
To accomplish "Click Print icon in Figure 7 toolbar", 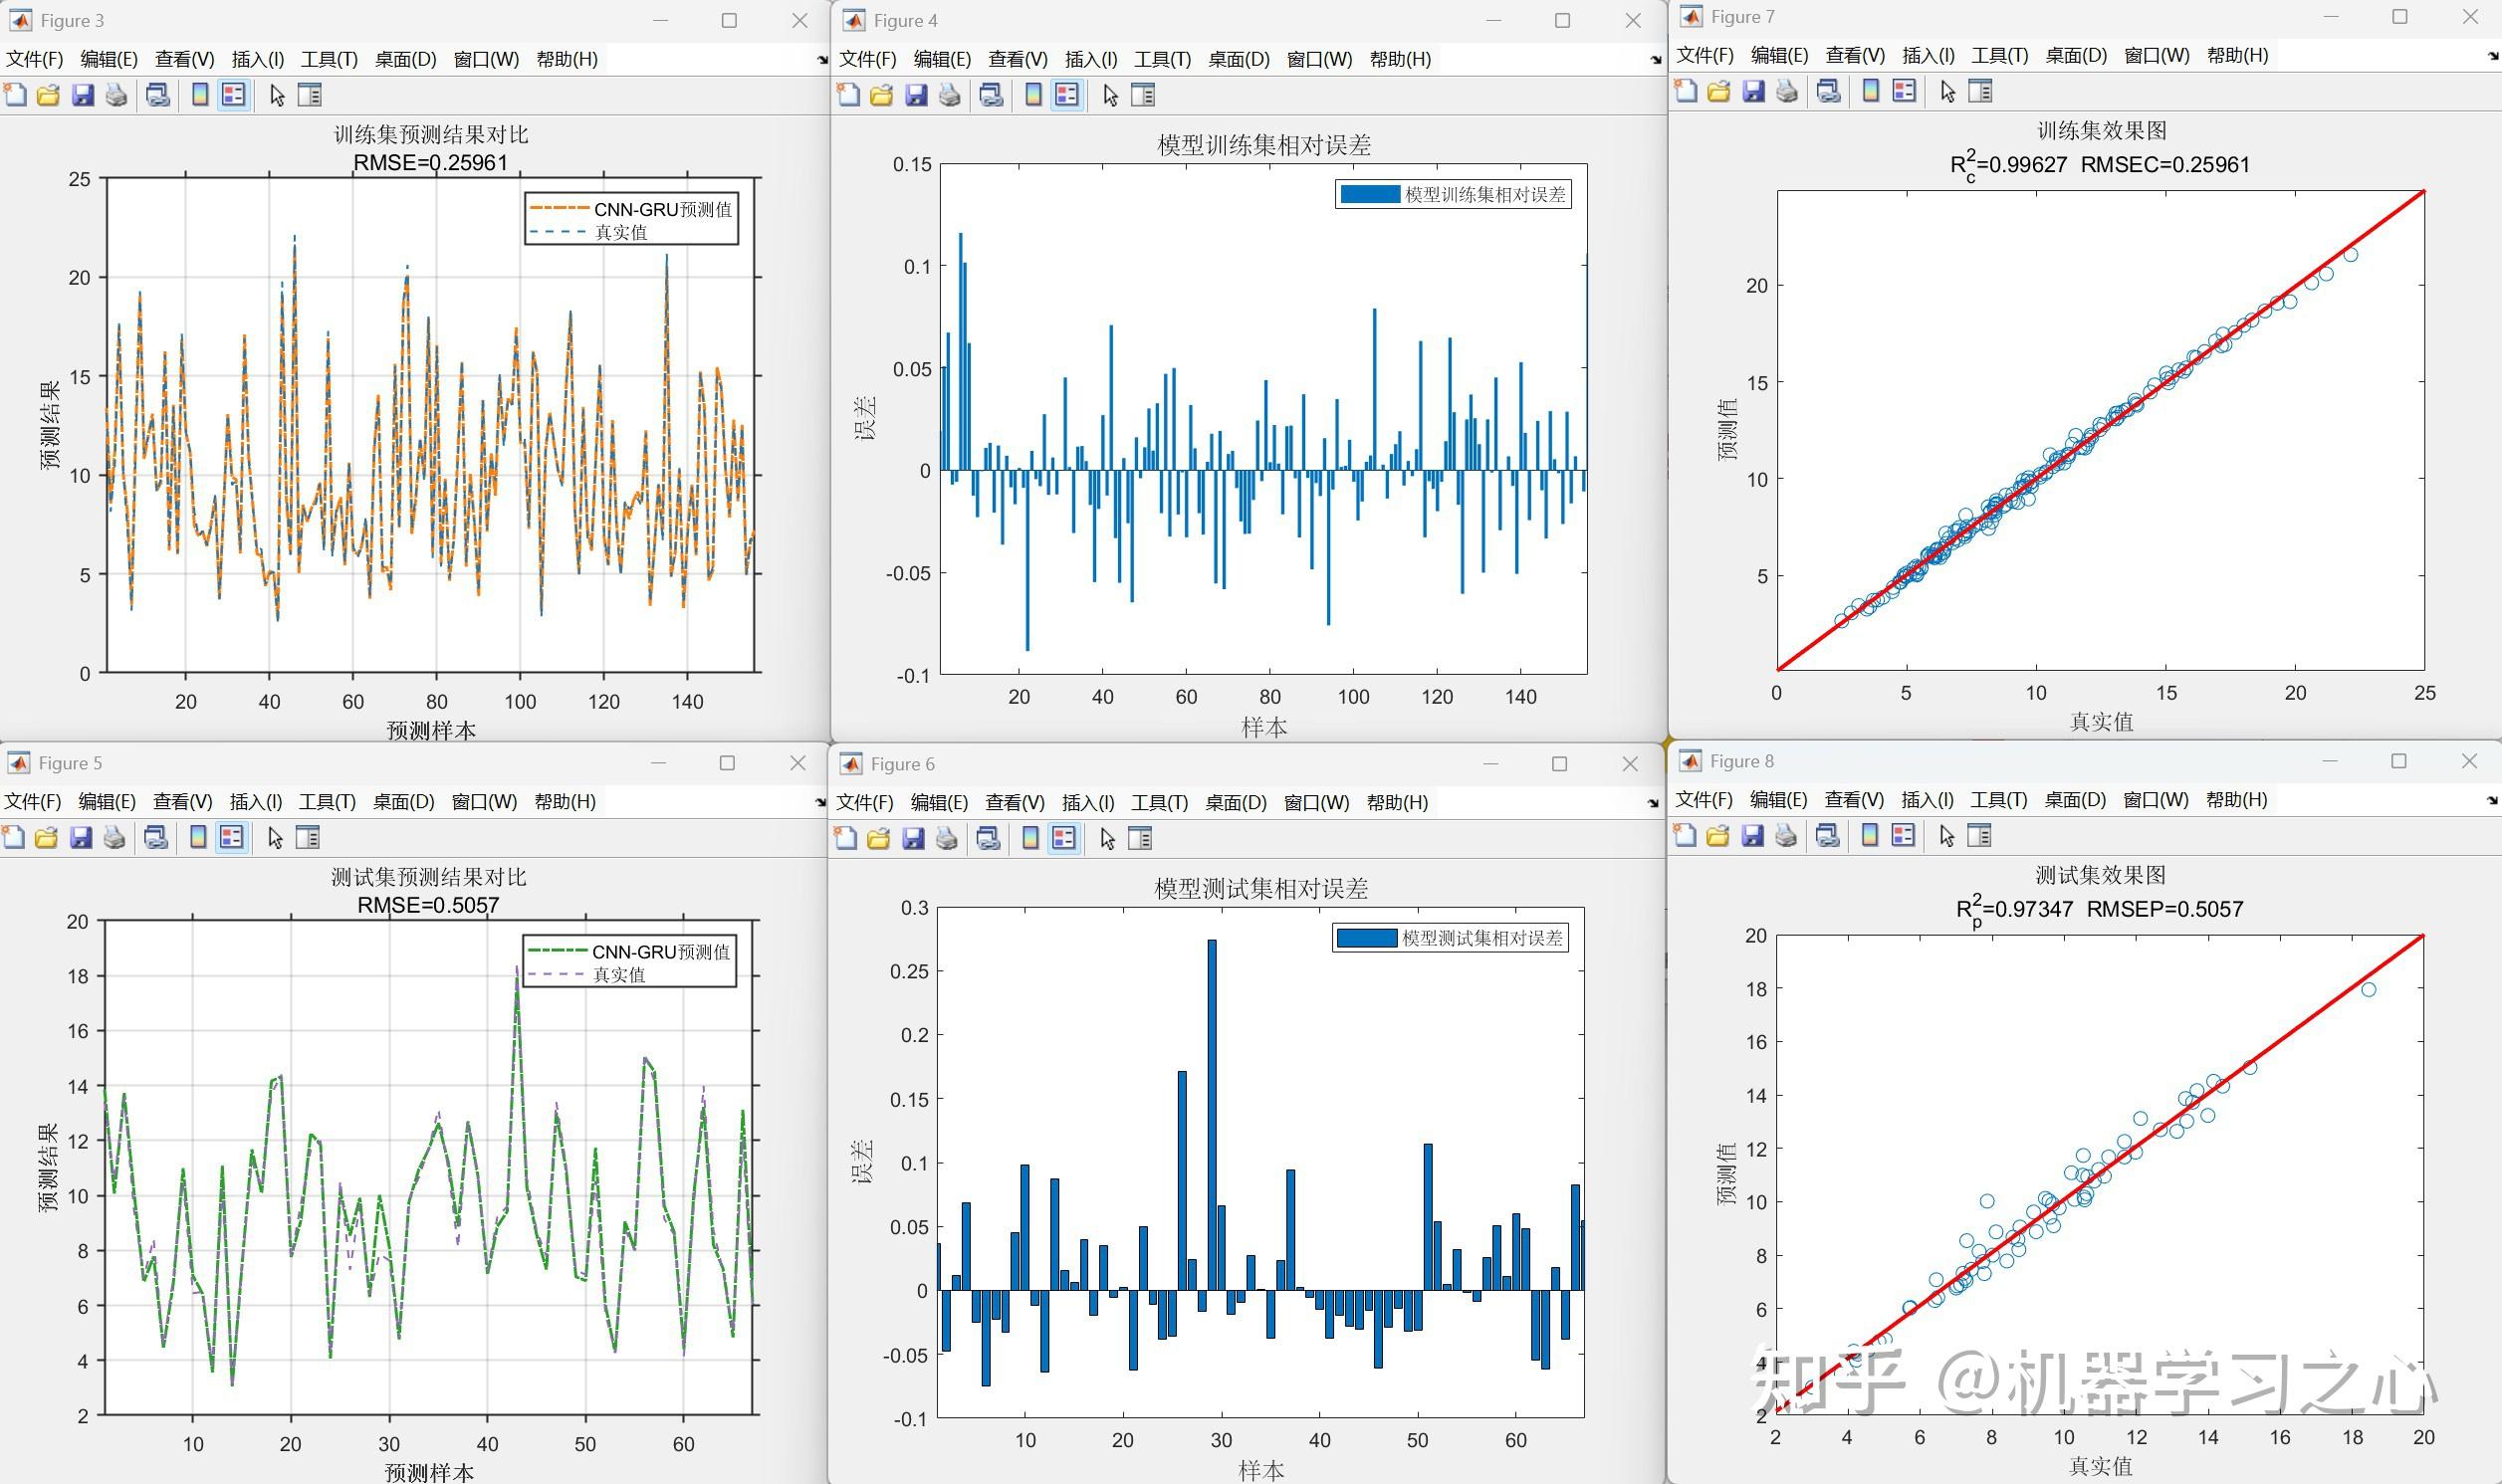I will pos(1786,91).
